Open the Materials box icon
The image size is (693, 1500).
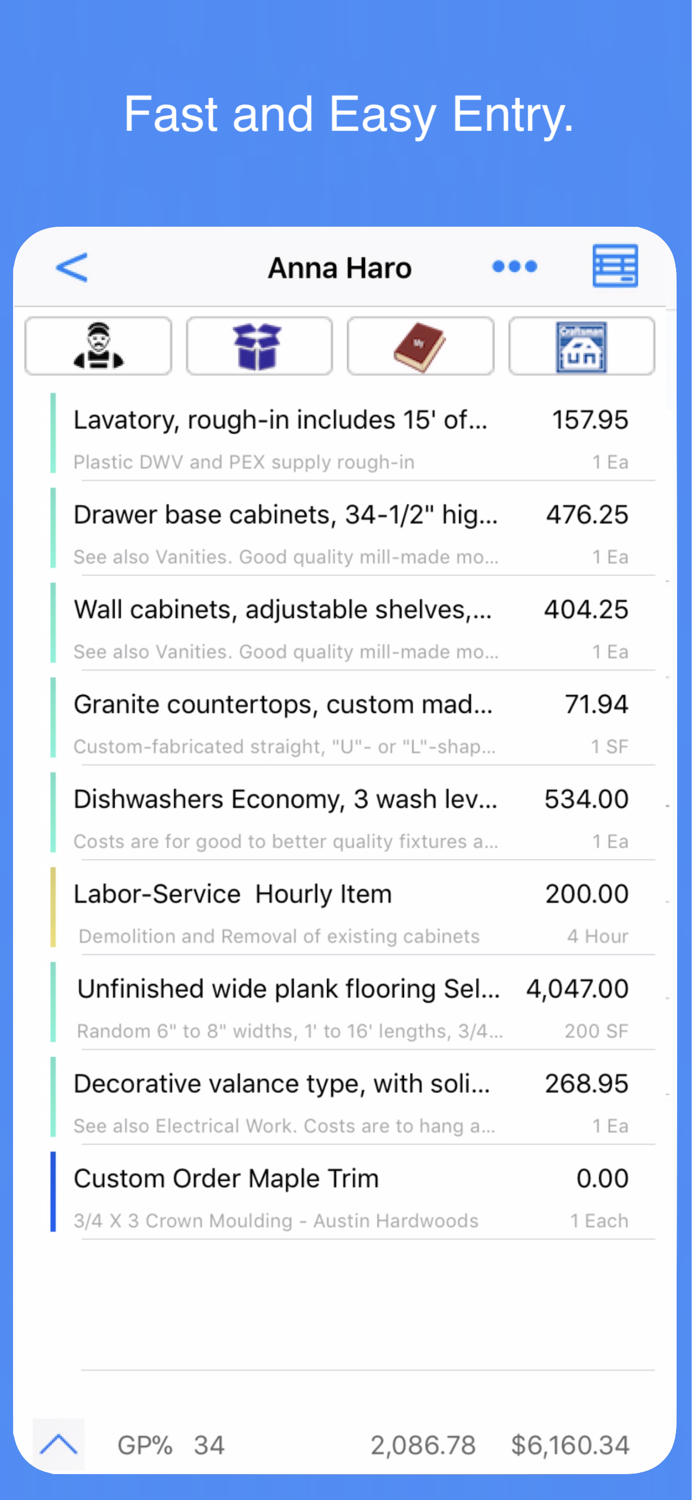click(259, 345)
